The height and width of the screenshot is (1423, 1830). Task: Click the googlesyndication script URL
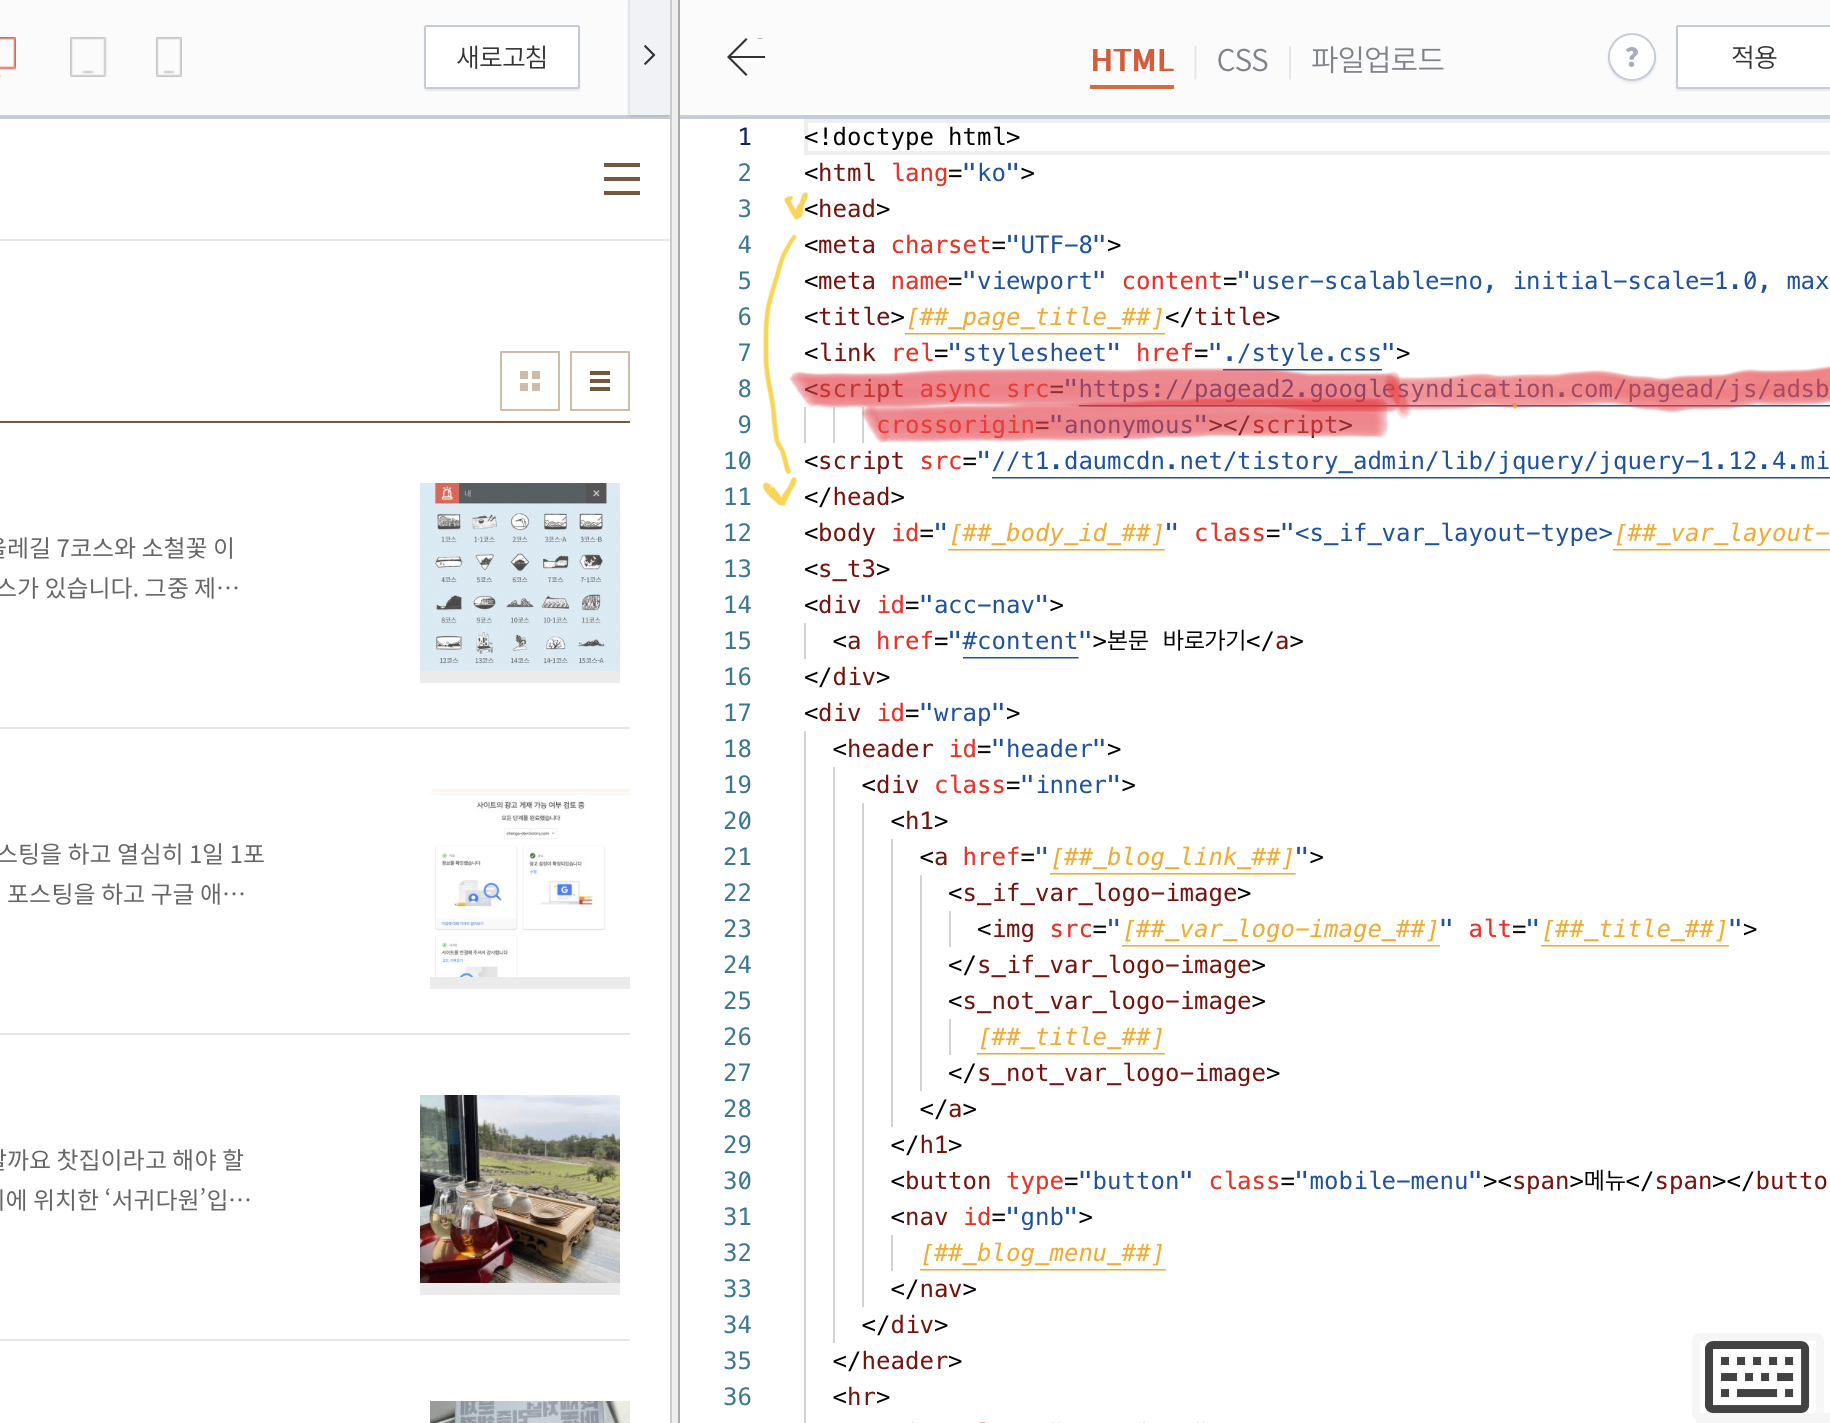tap(1454, 389)
